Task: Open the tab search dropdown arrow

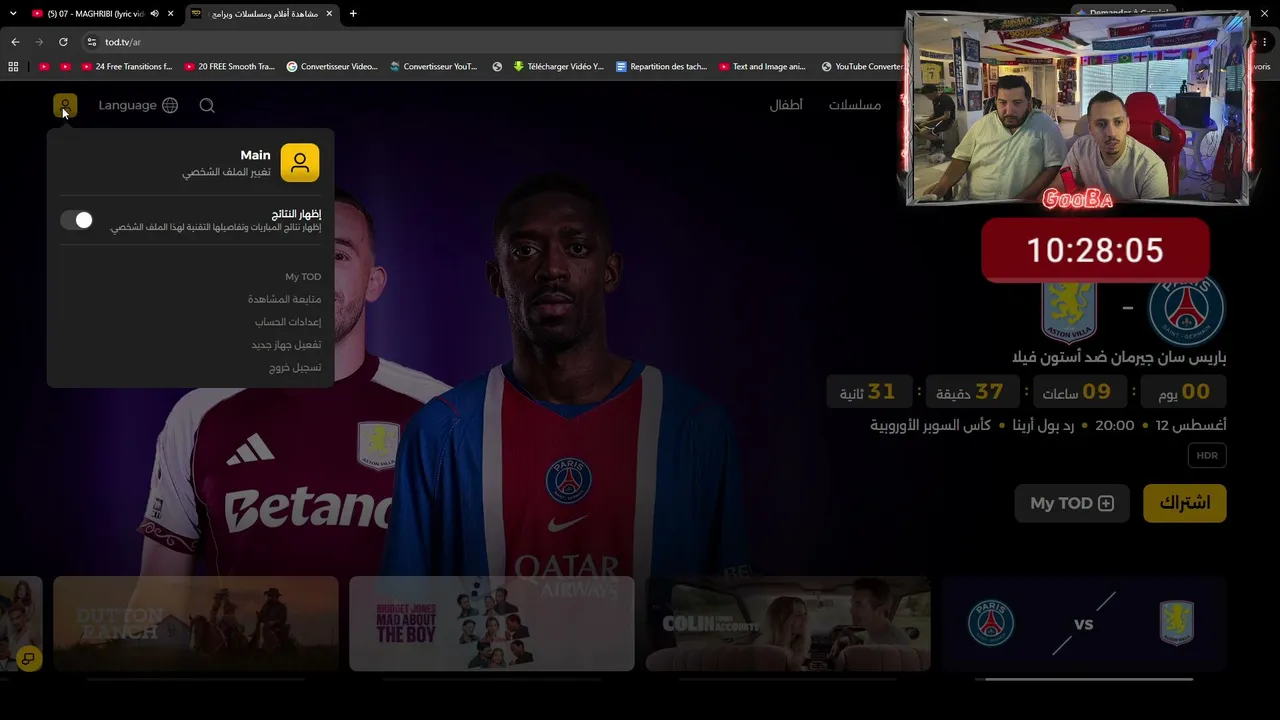Action: coord(13,13)
